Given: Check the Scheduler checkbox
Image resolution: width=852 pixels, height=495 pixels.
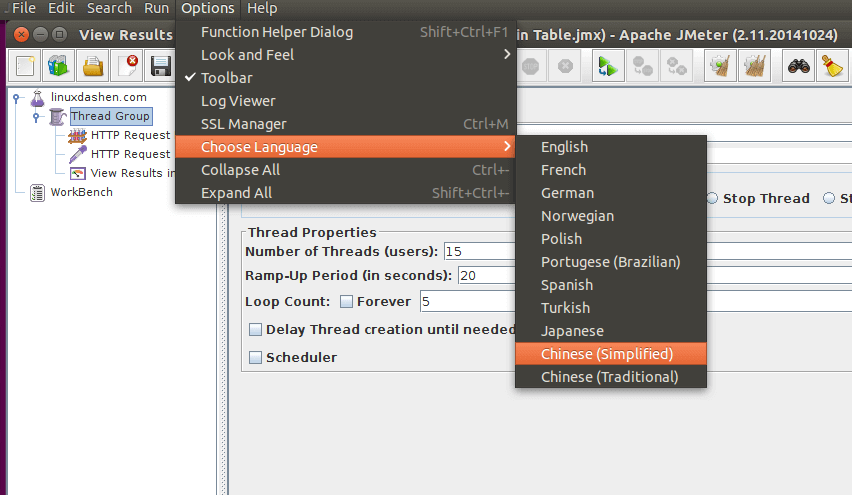Looking at the screenshot, I should 256,357.
